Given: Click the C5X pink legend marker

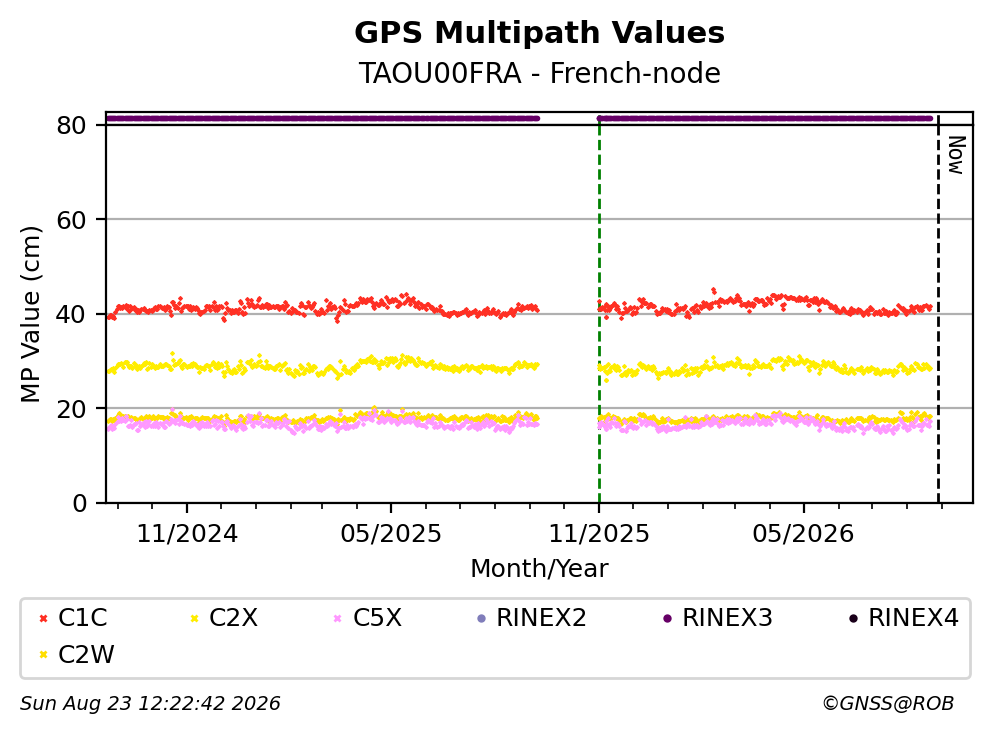Looking at the screenshot, I should [x=338, y=619].
